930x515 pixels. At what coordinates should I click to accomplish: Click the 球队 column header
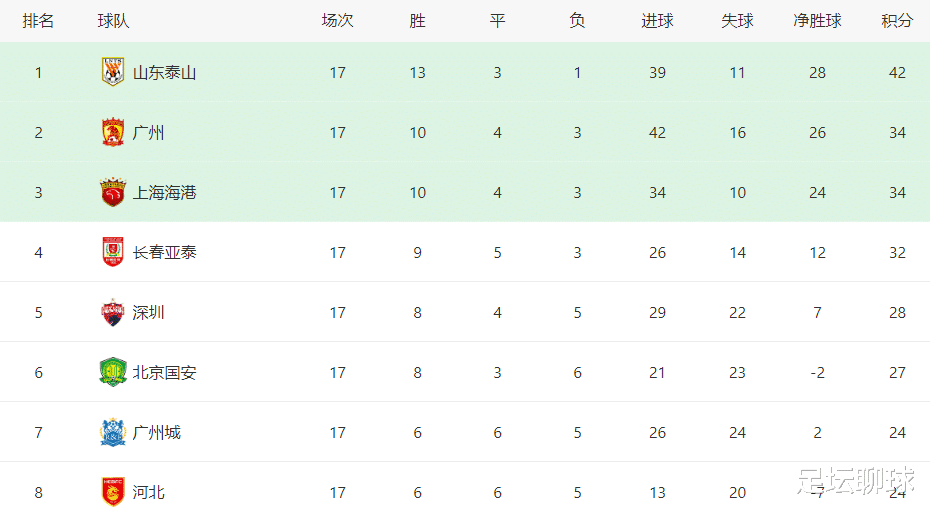tap(113, 21)
